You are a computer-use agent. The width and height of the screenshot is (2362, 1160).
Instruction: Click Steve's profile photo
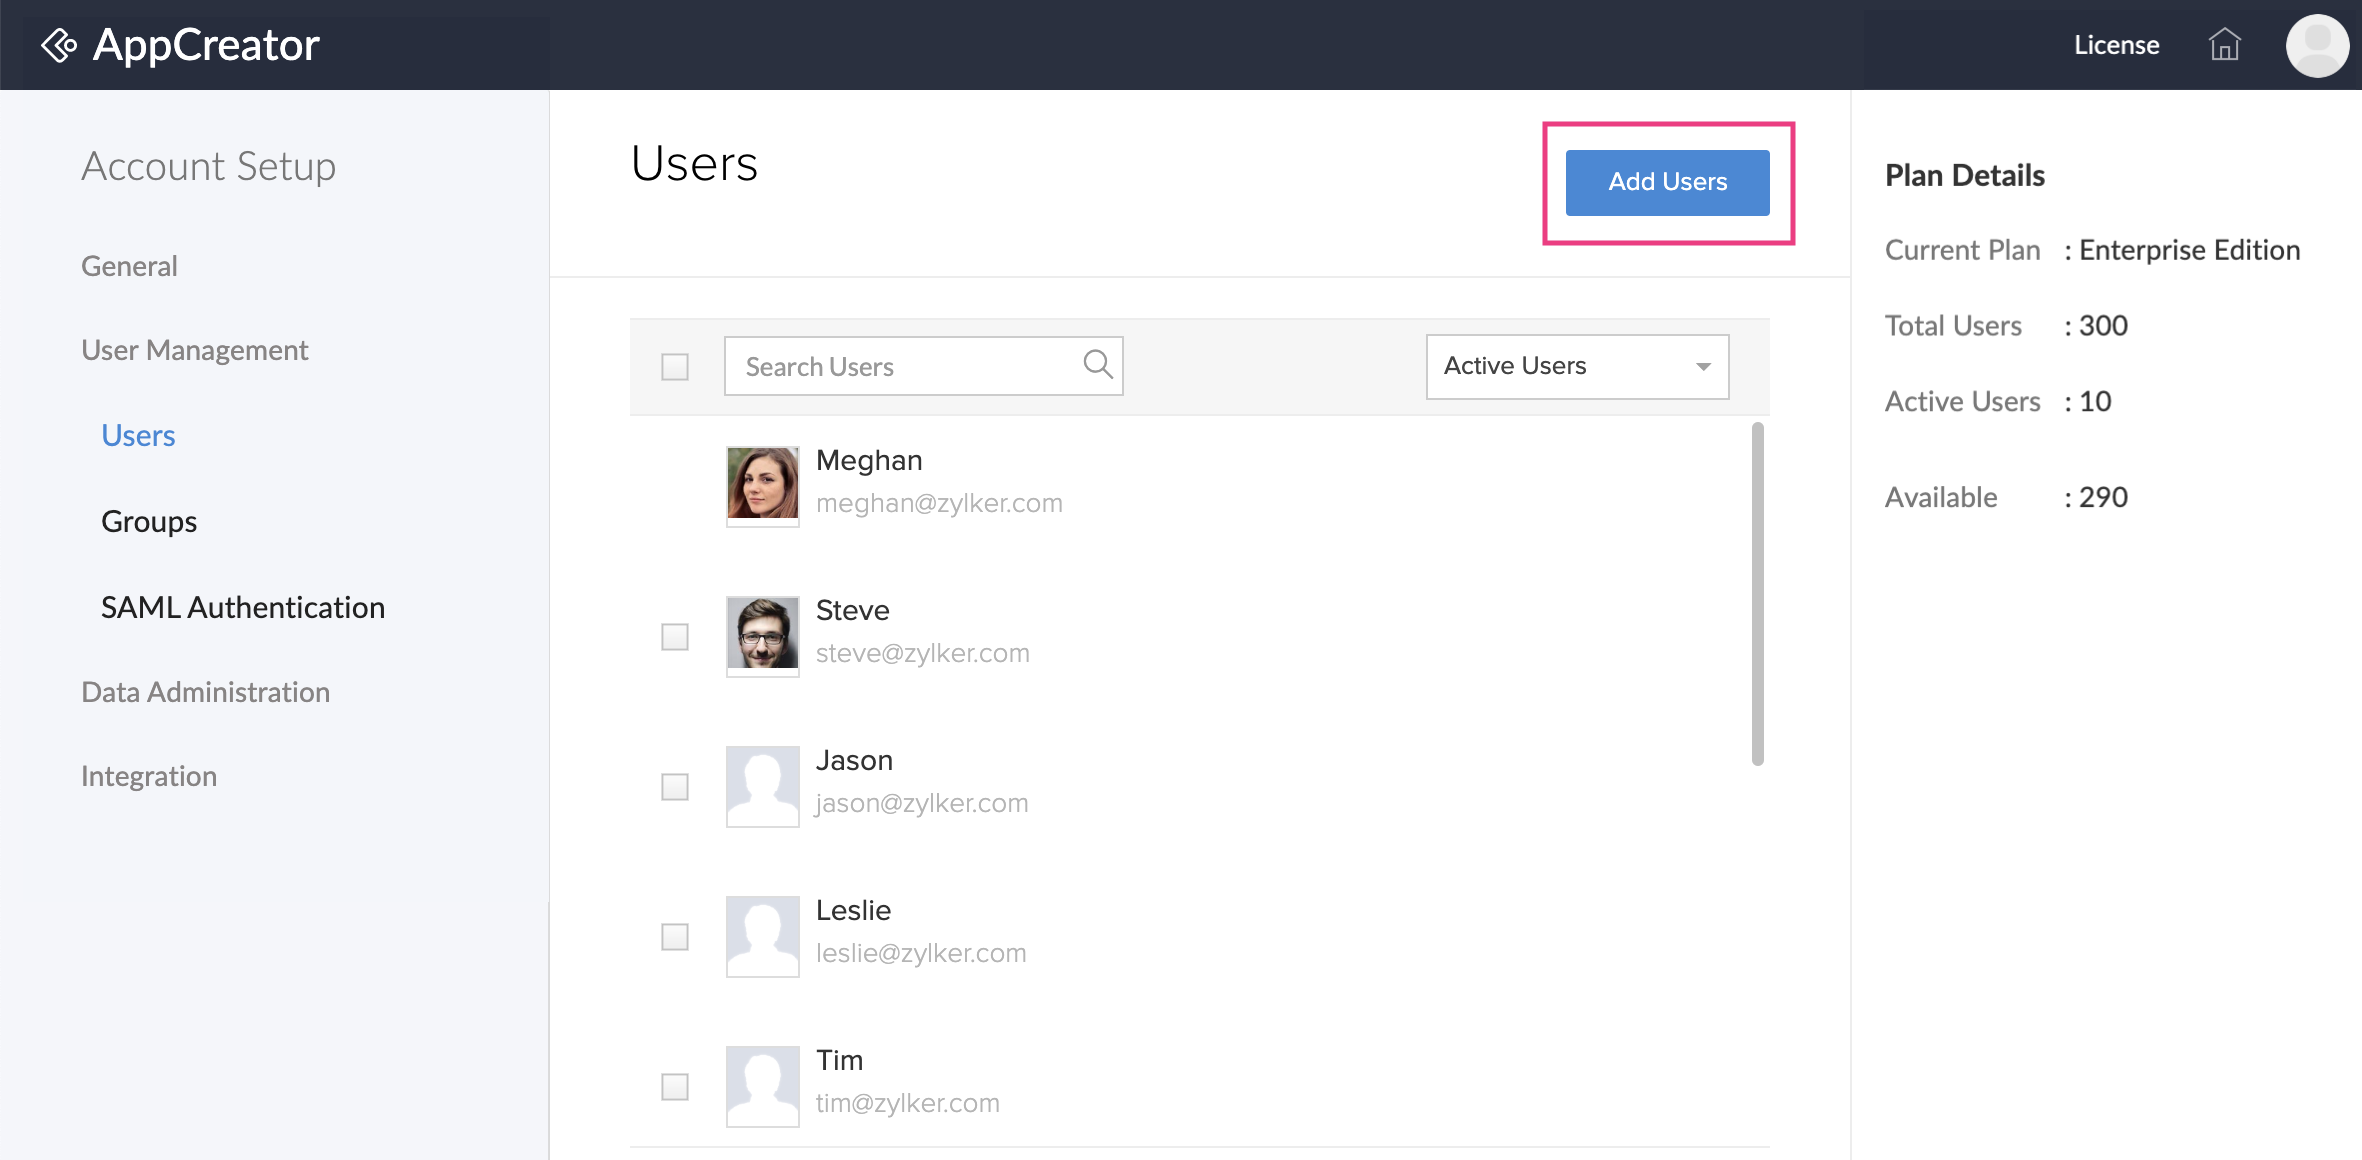pos(762,634)
